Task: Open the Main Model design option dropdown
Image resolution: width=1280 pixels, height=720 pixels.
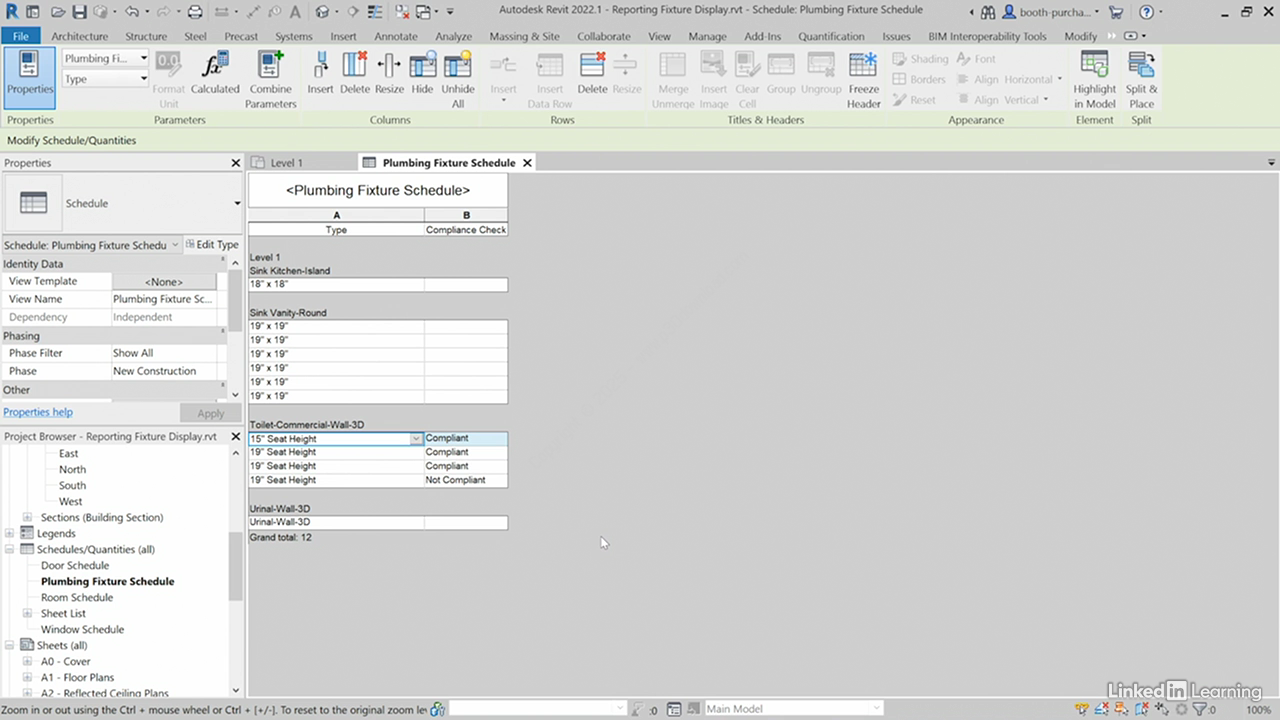Action: [x=876, y=709]
